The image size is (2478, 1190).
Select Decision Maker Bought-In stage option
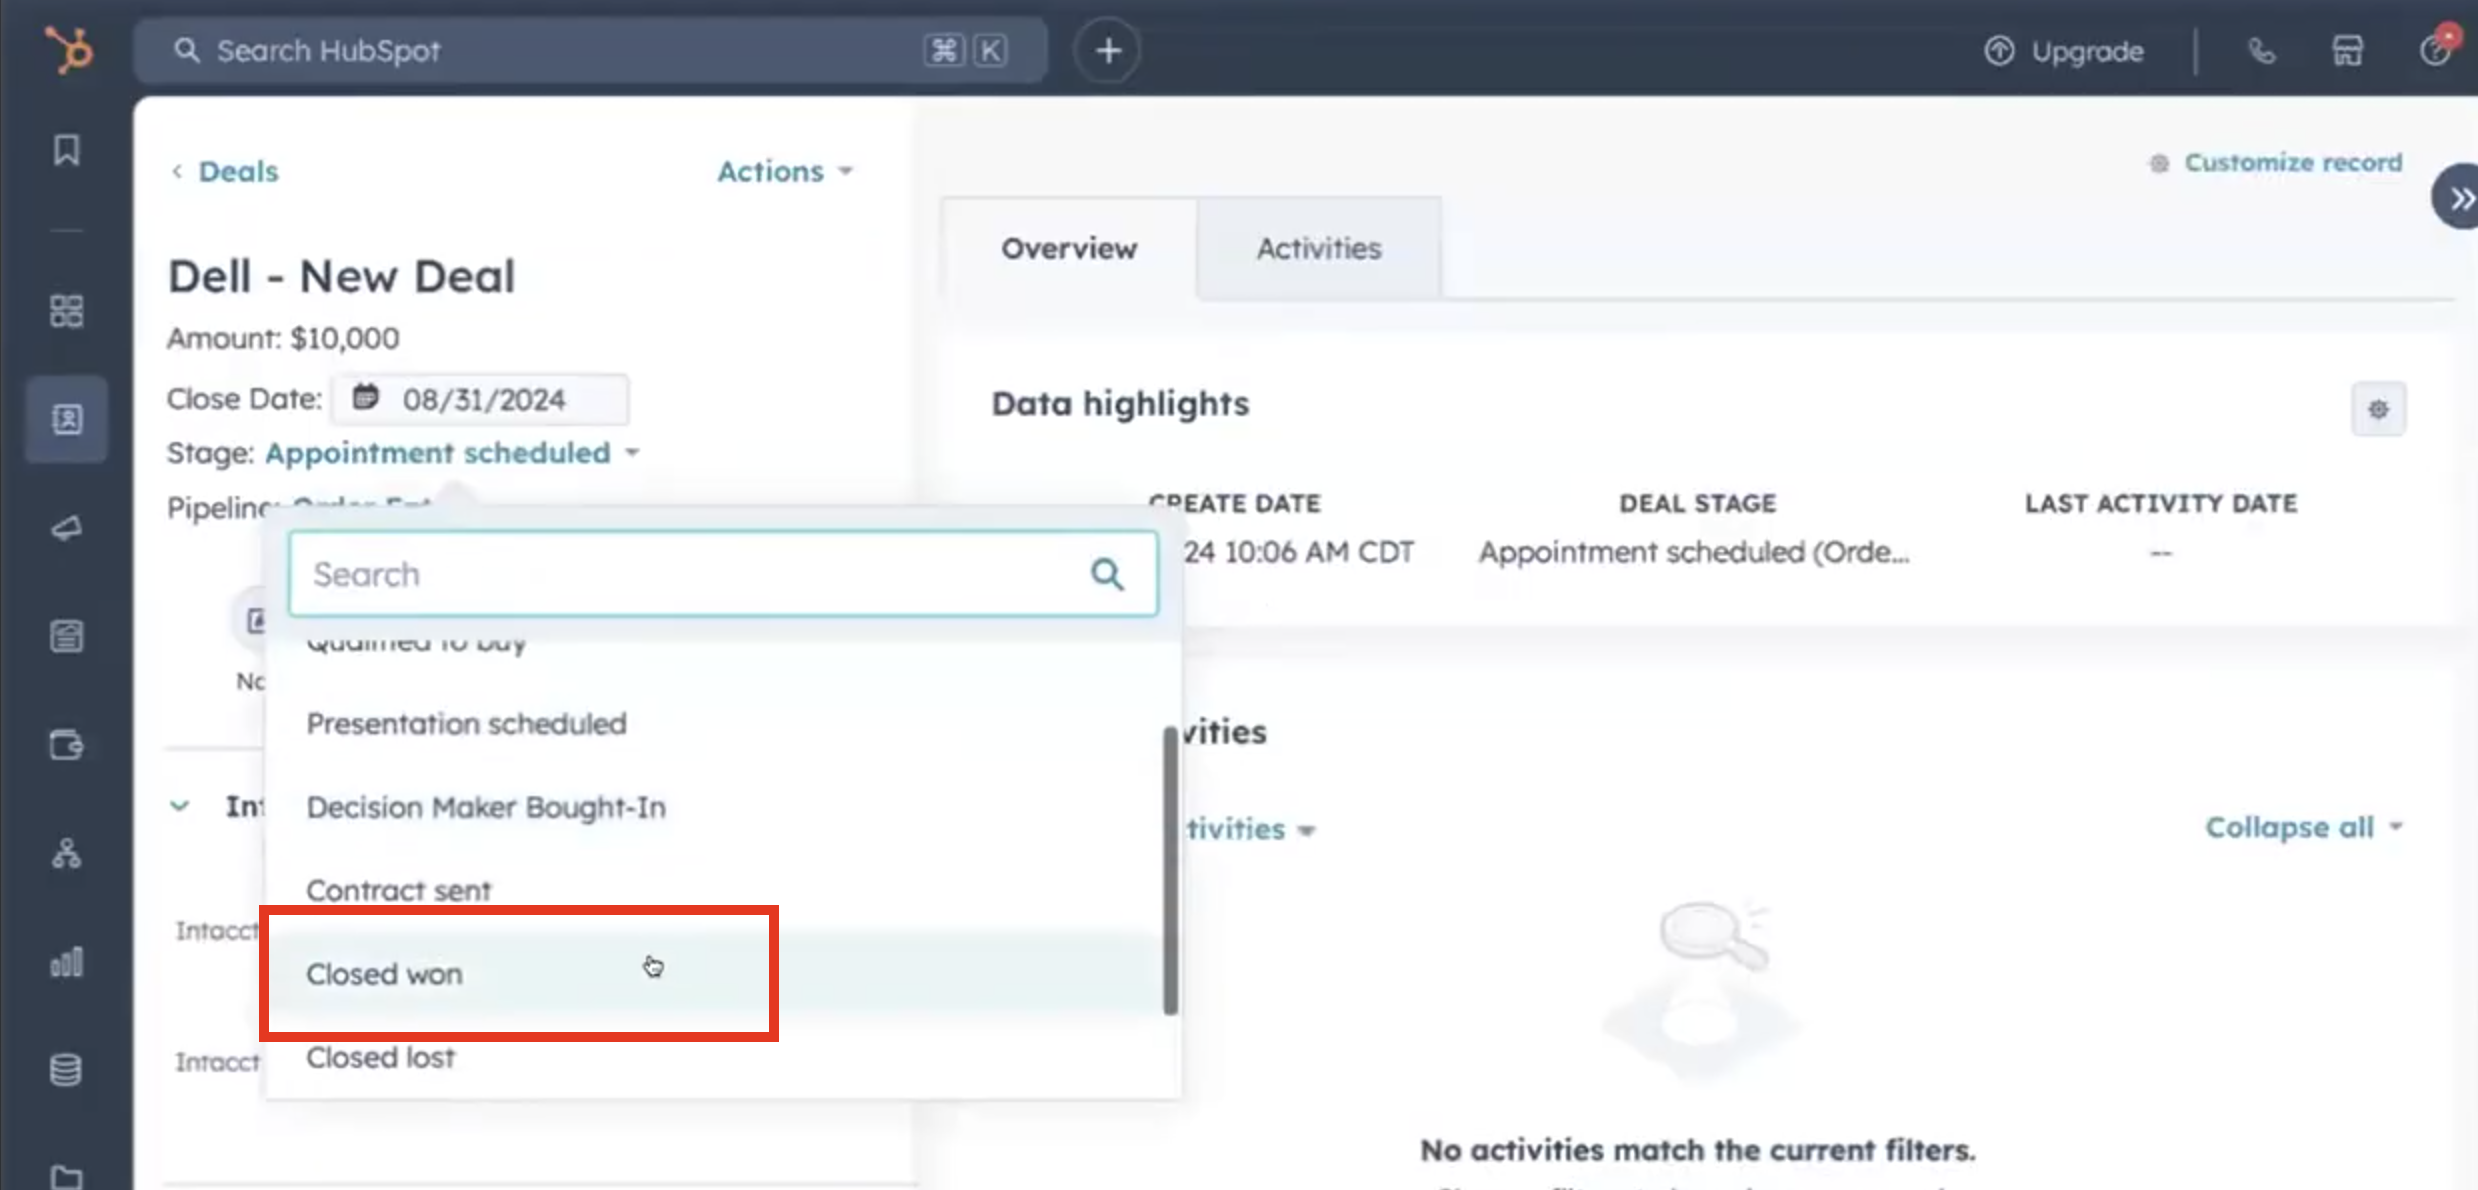714,807
